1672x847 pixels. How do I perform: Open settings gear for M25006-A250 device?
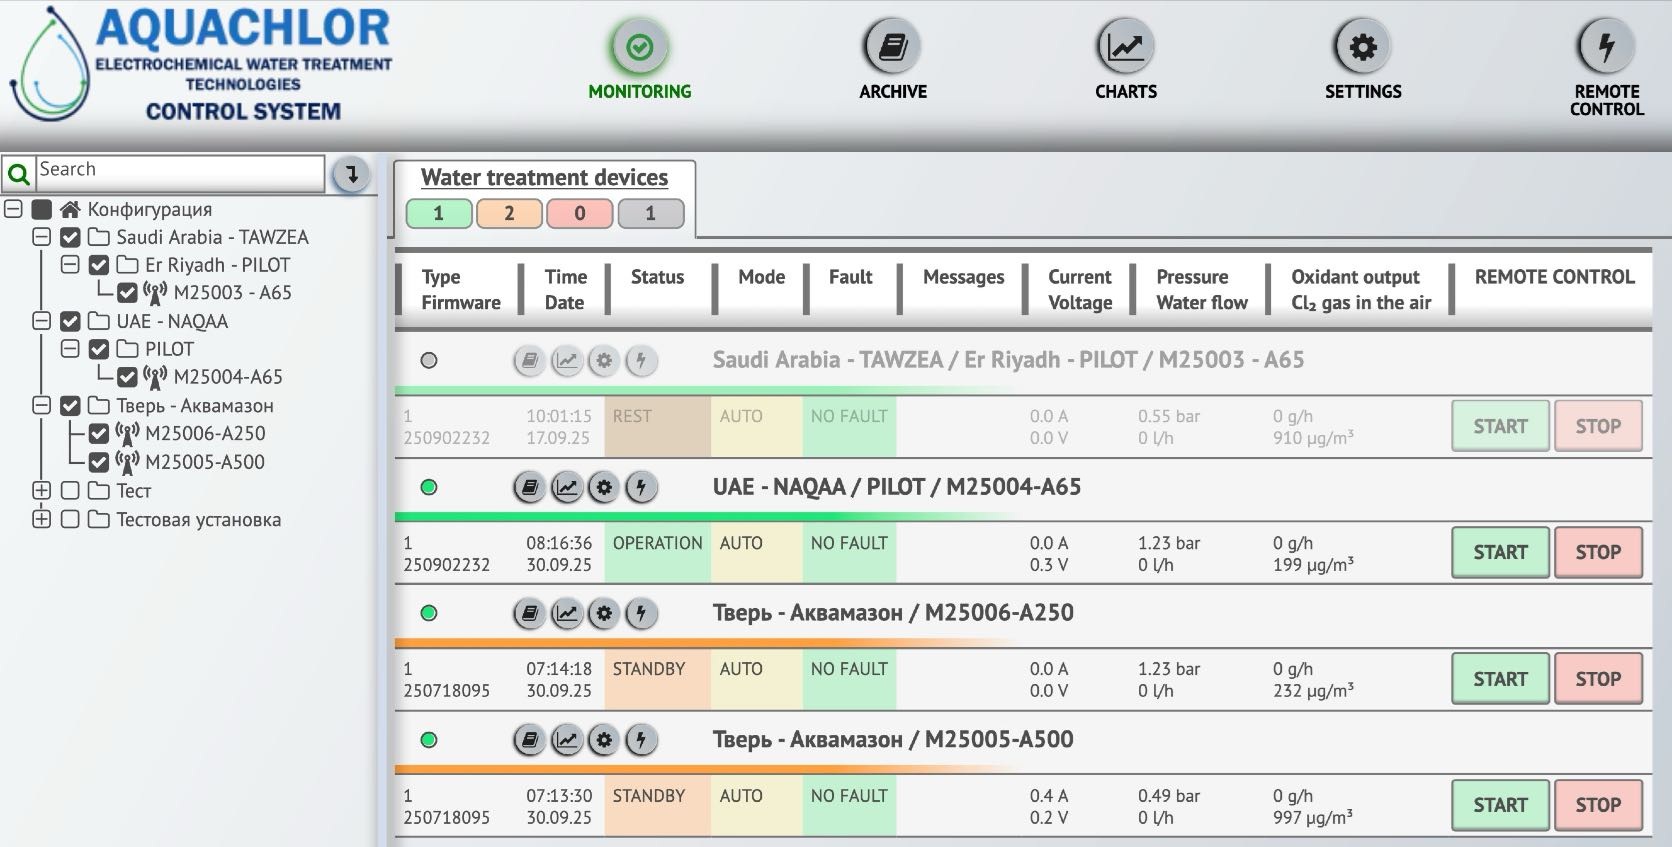(x=604, y=614)
